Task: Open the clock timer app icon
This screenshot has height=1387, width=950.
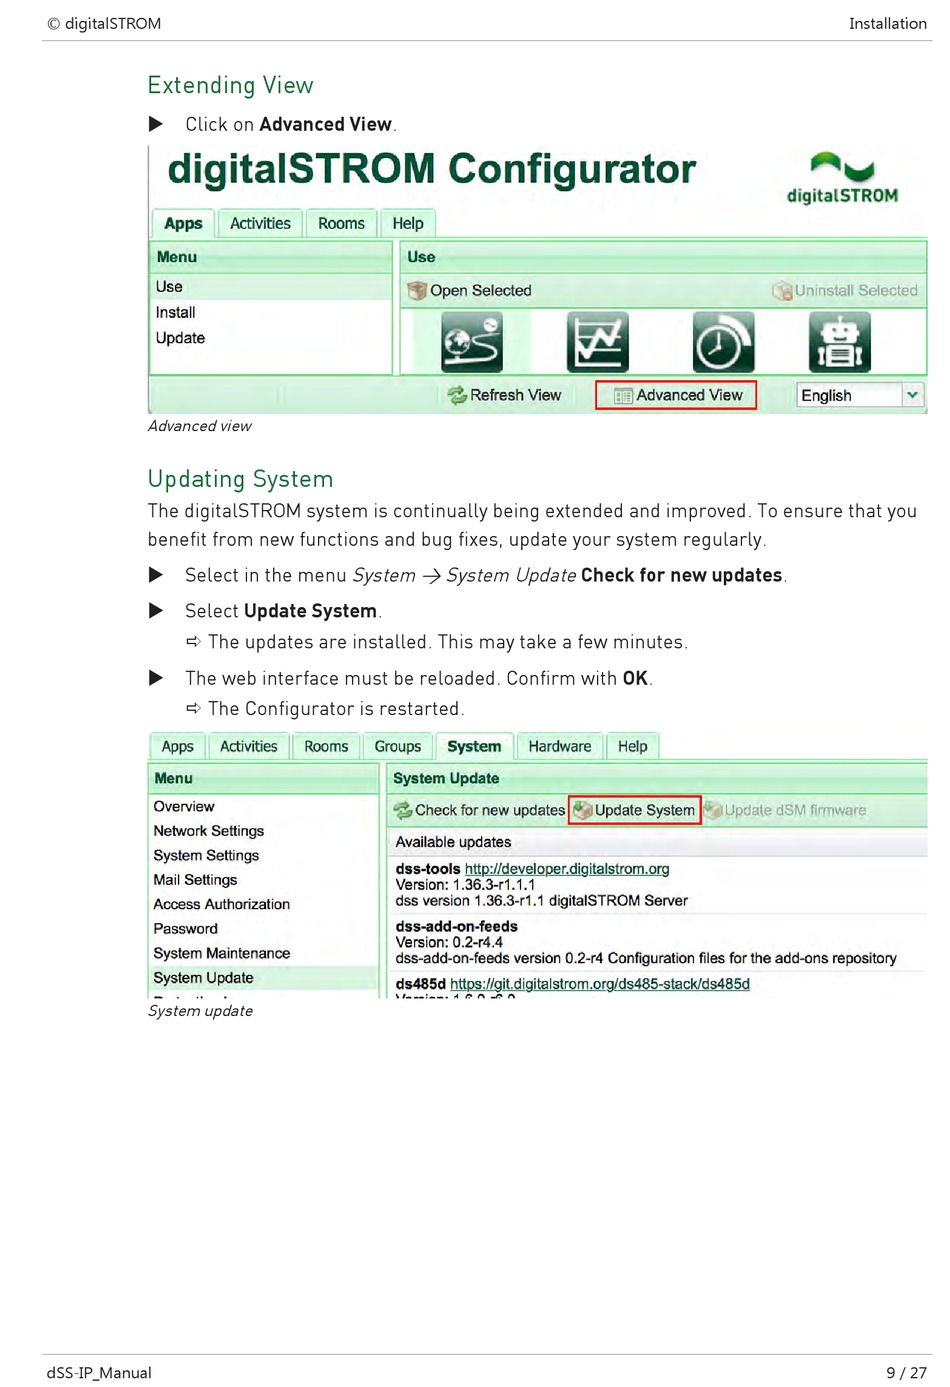Action: point(723,342)
